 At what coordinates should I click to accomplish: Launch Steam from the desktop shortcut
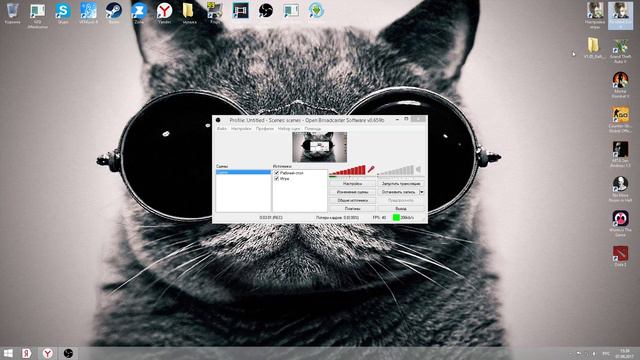pos(113,12)
